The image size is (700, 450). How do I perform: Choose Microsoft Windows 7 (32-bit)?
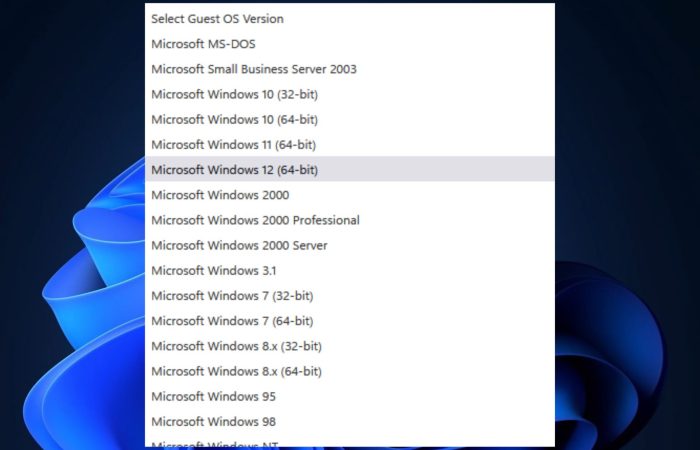pos(350,296)
